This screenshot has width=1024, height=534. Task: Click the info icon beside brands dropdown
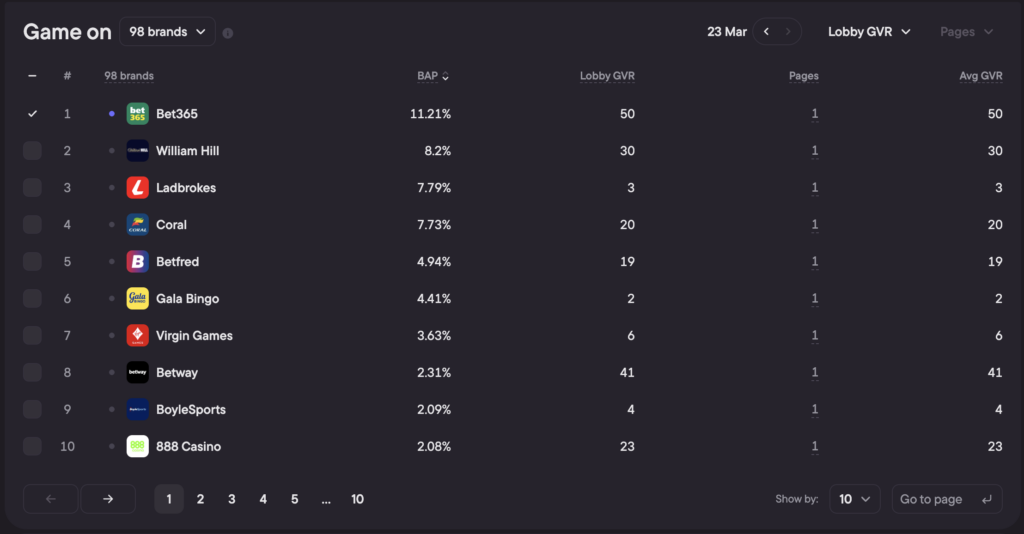pyautogui.click(x=228, y=33)
